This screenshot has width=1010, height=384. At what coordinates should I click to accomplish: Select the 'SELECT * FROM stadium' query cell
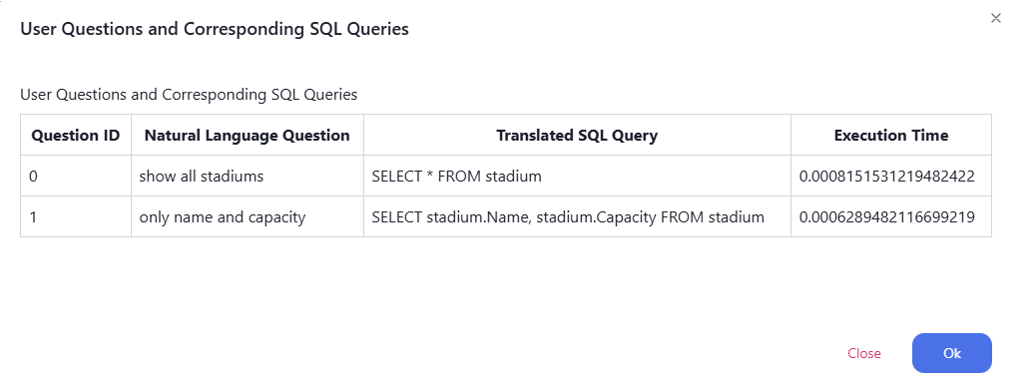pyautogui.click(x=577, y=176)
